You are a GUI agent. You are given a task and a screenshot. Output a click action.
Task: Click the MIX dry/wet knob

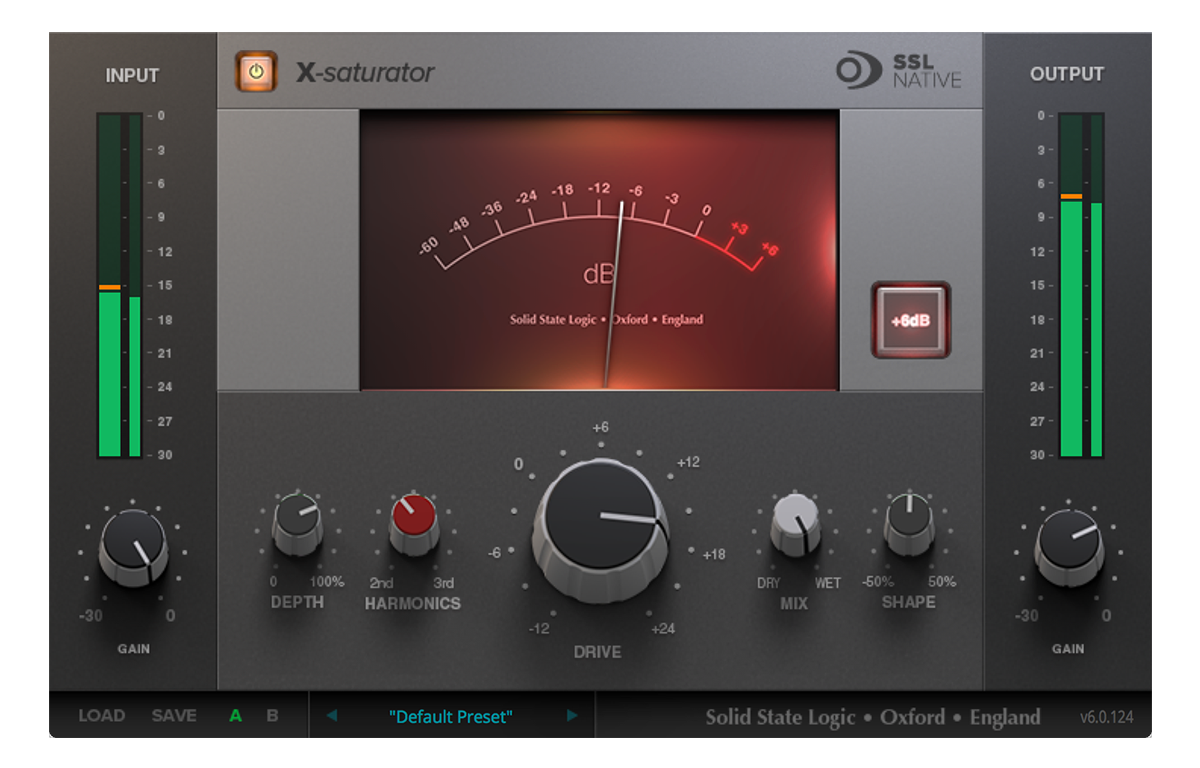point(795,524)
